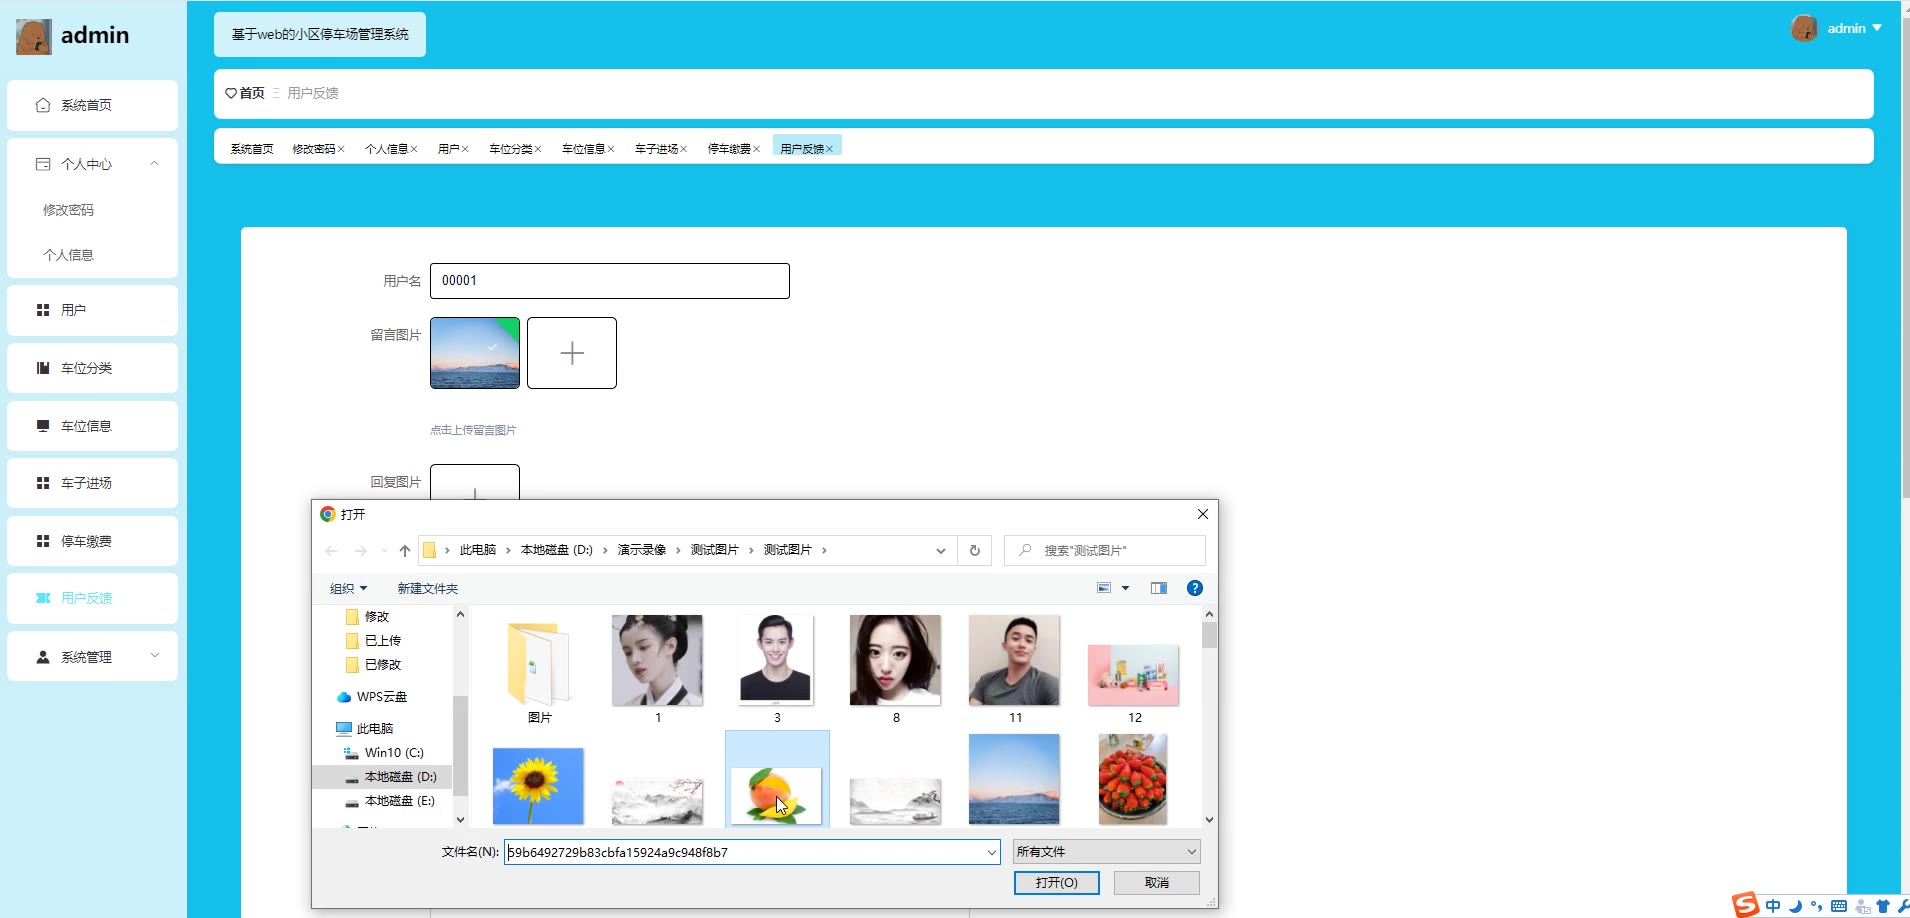Image resolution: width=1910 pixels, height=918 pixels.
Task: Switch to the 车子进场 tab
Action: click(657, 149)
